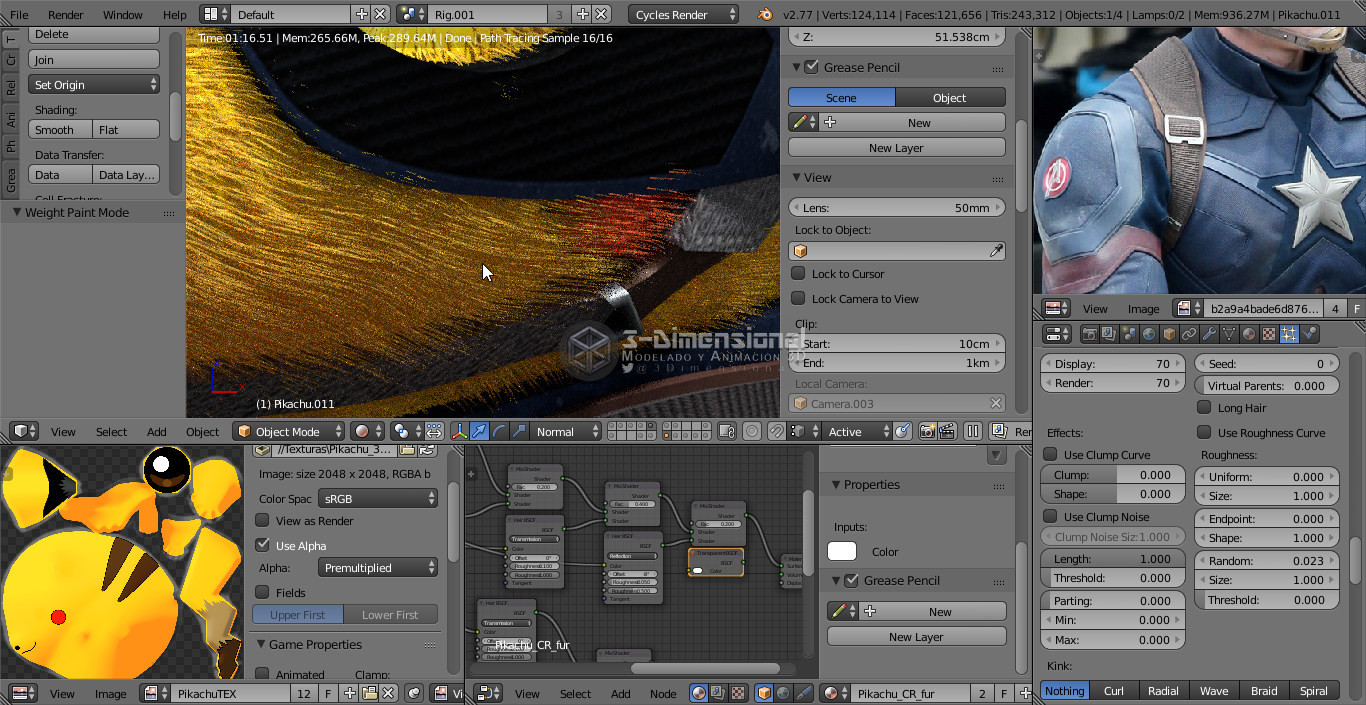Image resolution: width=1366 pixels, height=705 pixels.
Task: Toggle the 3D manipulator widget icon
Action: [x=459, y=431]
